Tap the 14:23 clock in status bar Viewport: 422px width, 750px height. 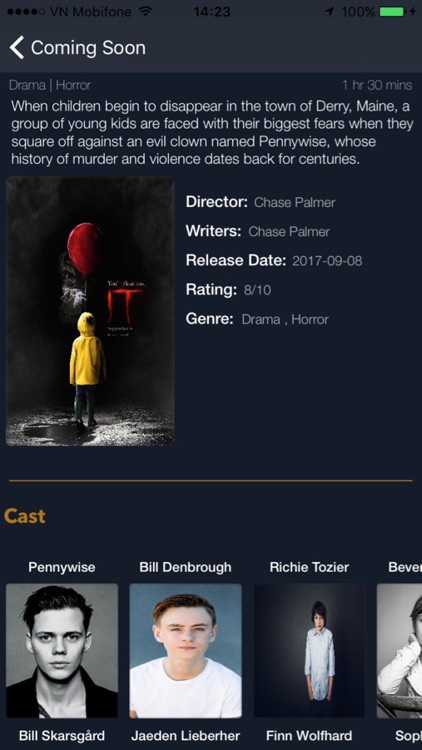[x=212, y=11]
